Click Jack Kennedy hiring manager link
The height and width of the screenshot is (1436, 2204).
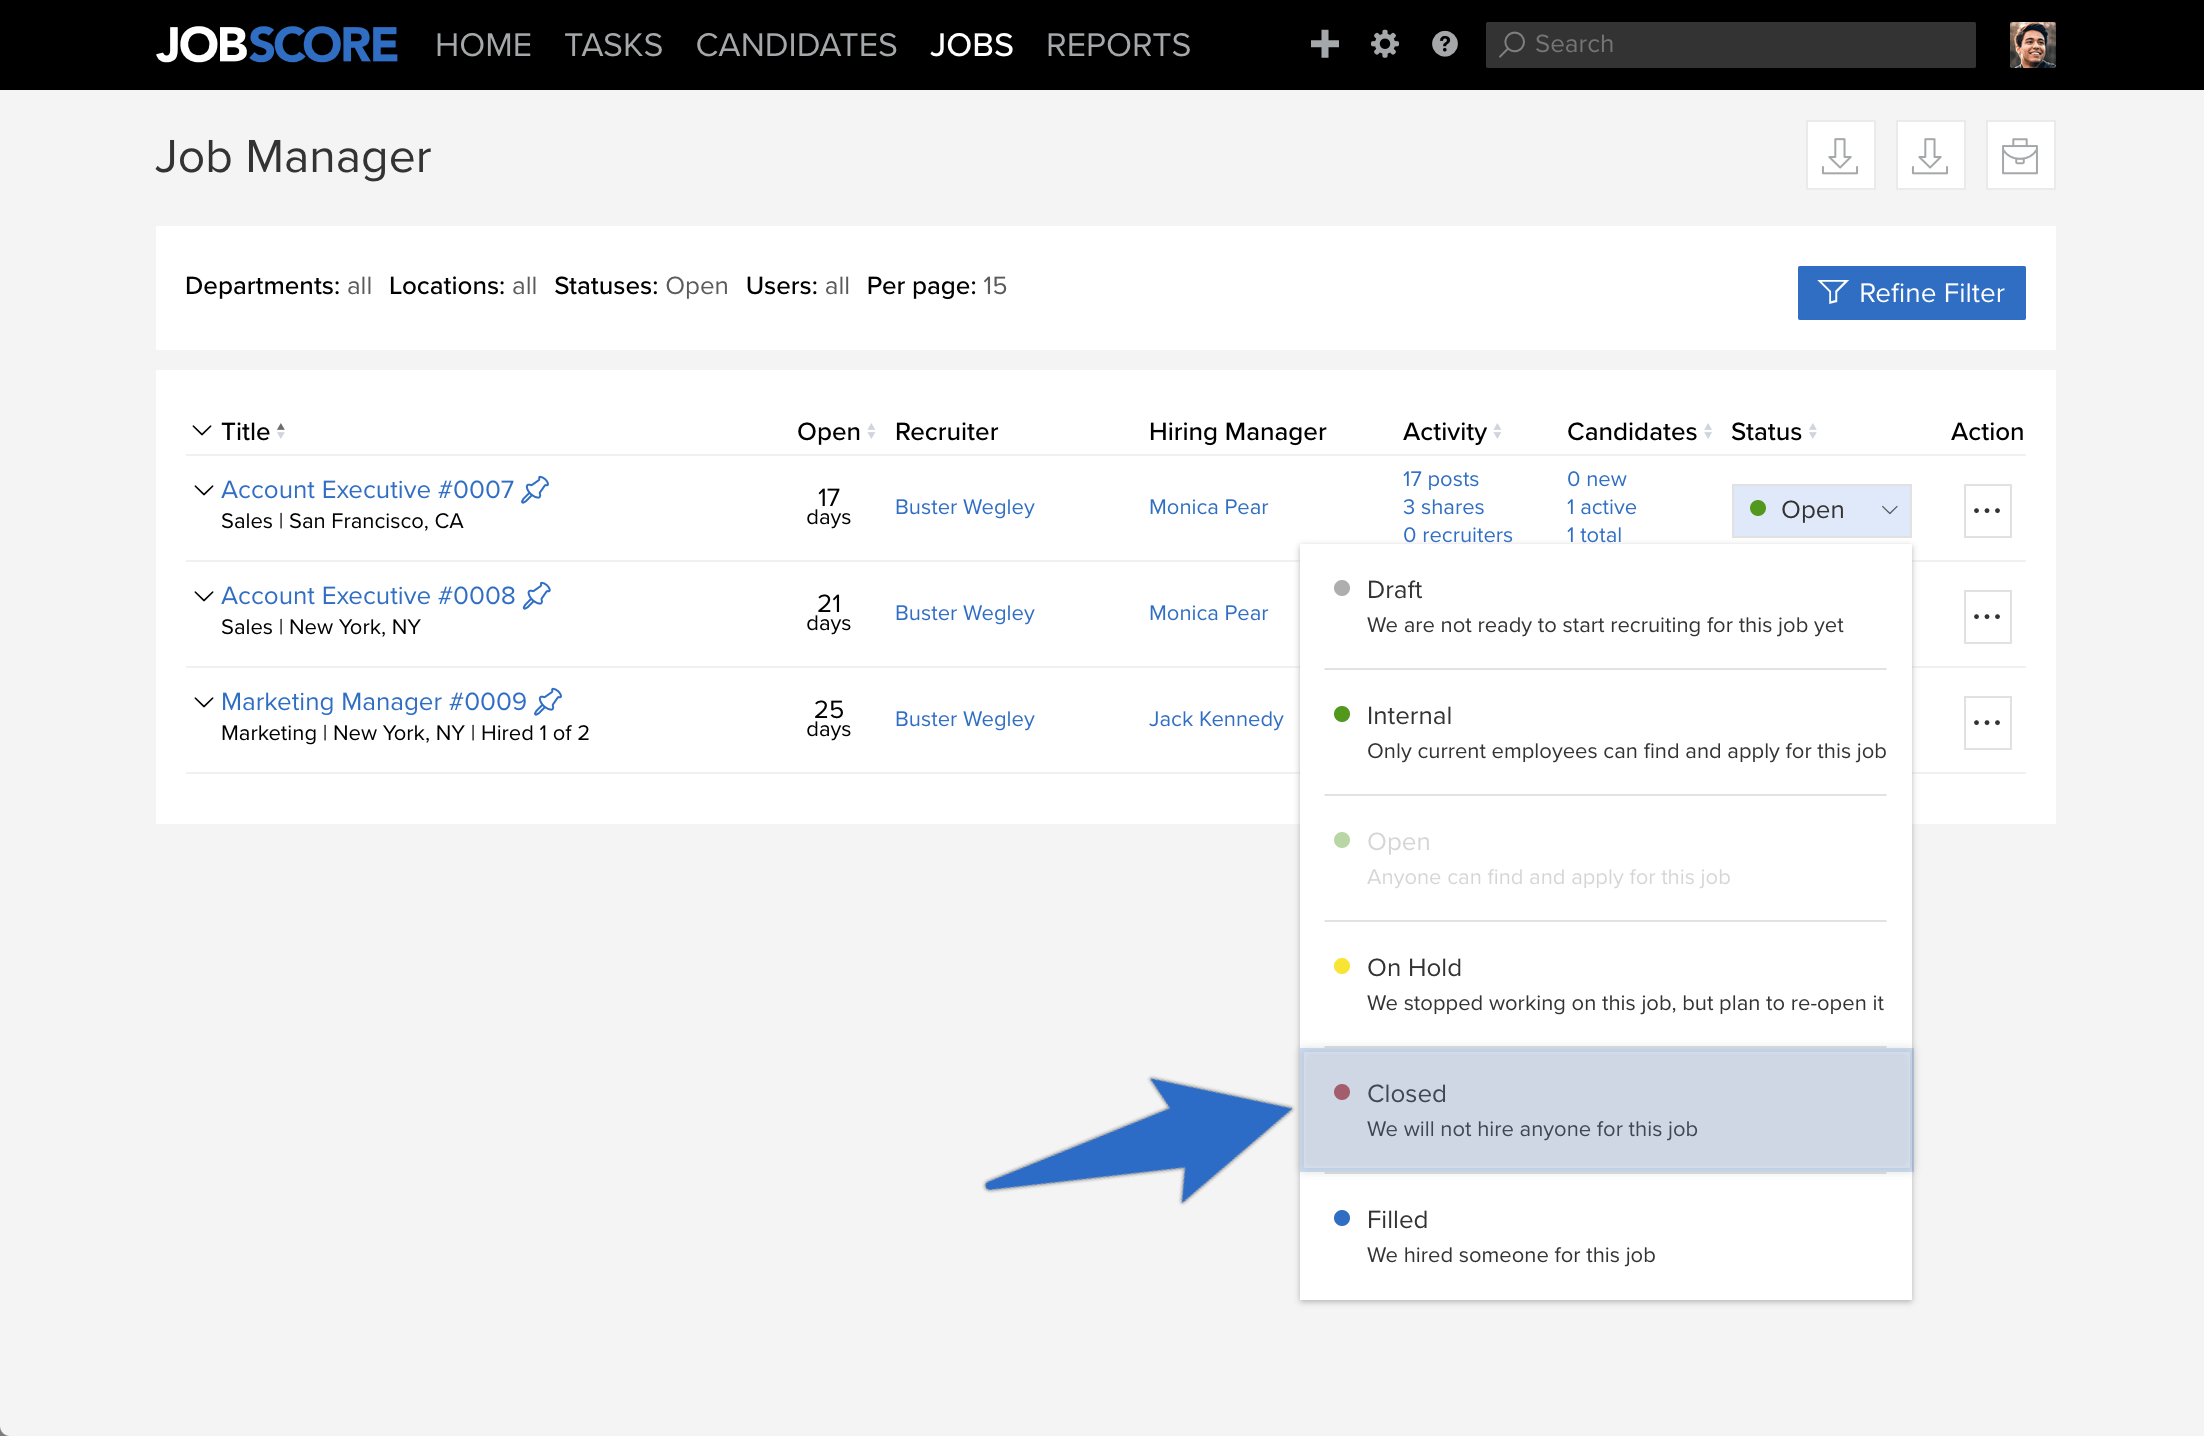click(1216, 719)
